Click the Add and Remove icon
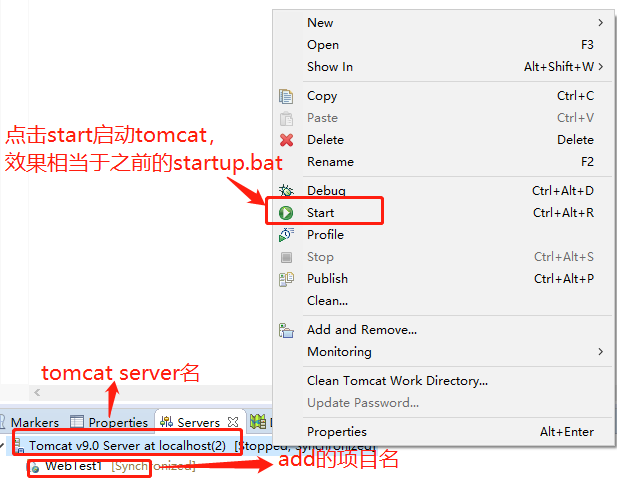This screenshot has height=479, width=617. click(286, 330)
